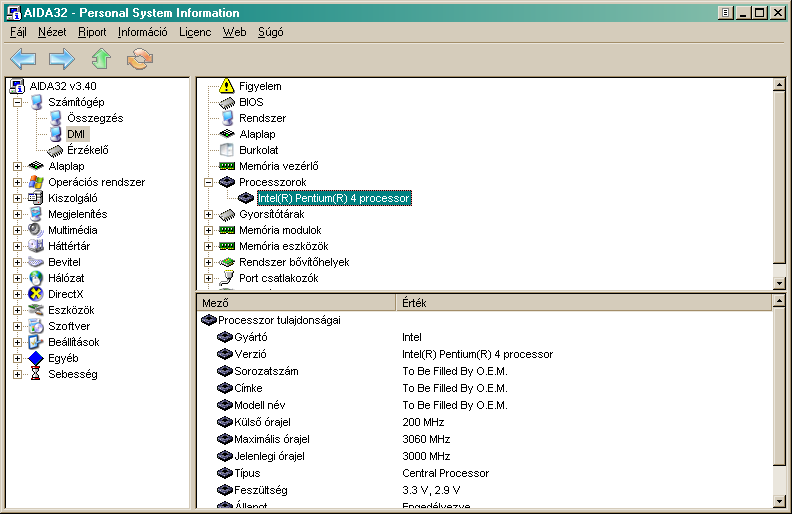Click the Eszközök devices icon

(36, 310)
